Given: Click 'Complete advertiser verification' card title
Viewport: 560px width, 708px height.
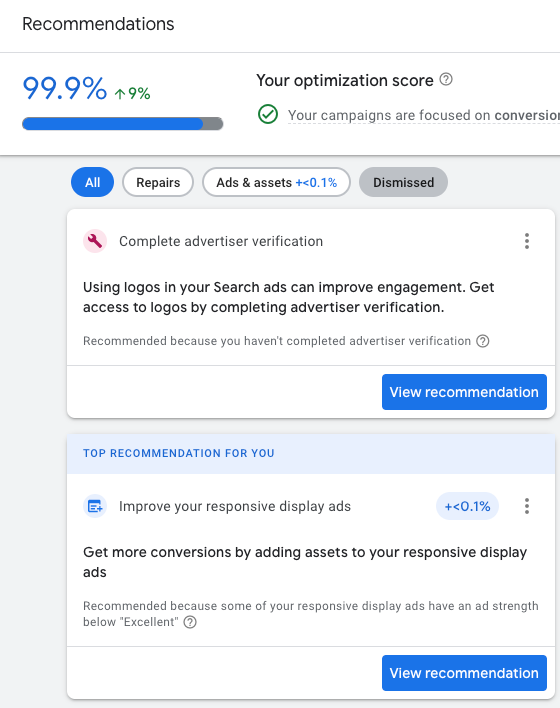Looking at the screenshot, I should [221, 241].
